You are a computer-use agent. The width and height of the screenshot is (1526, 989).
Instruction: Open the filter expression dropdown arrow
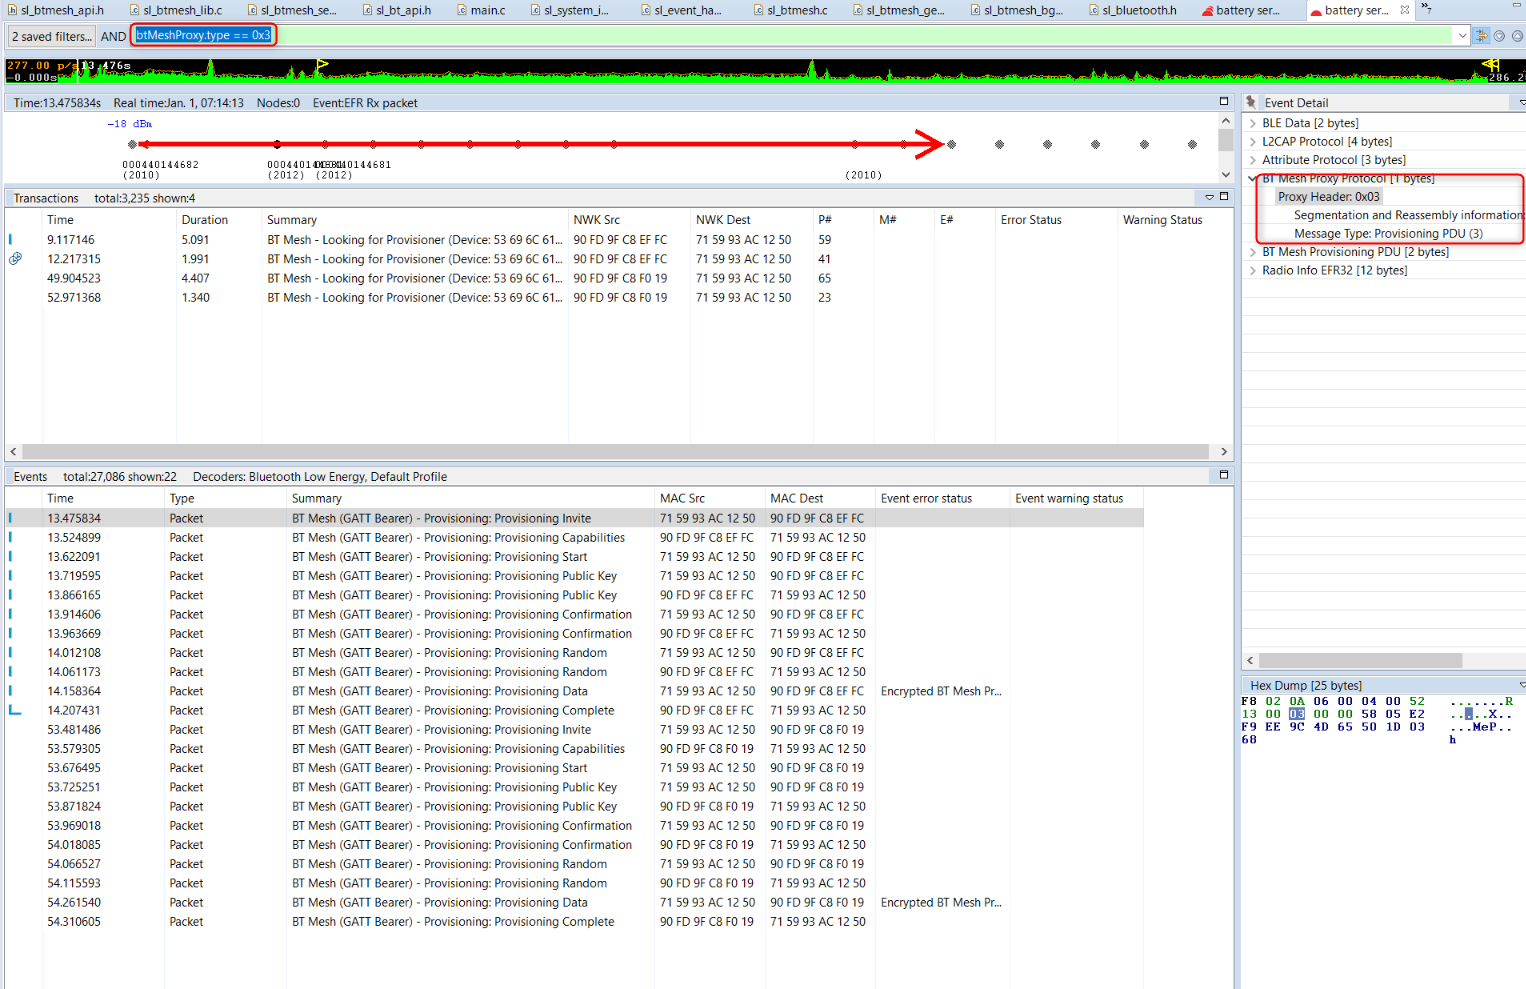(1462, 35)
